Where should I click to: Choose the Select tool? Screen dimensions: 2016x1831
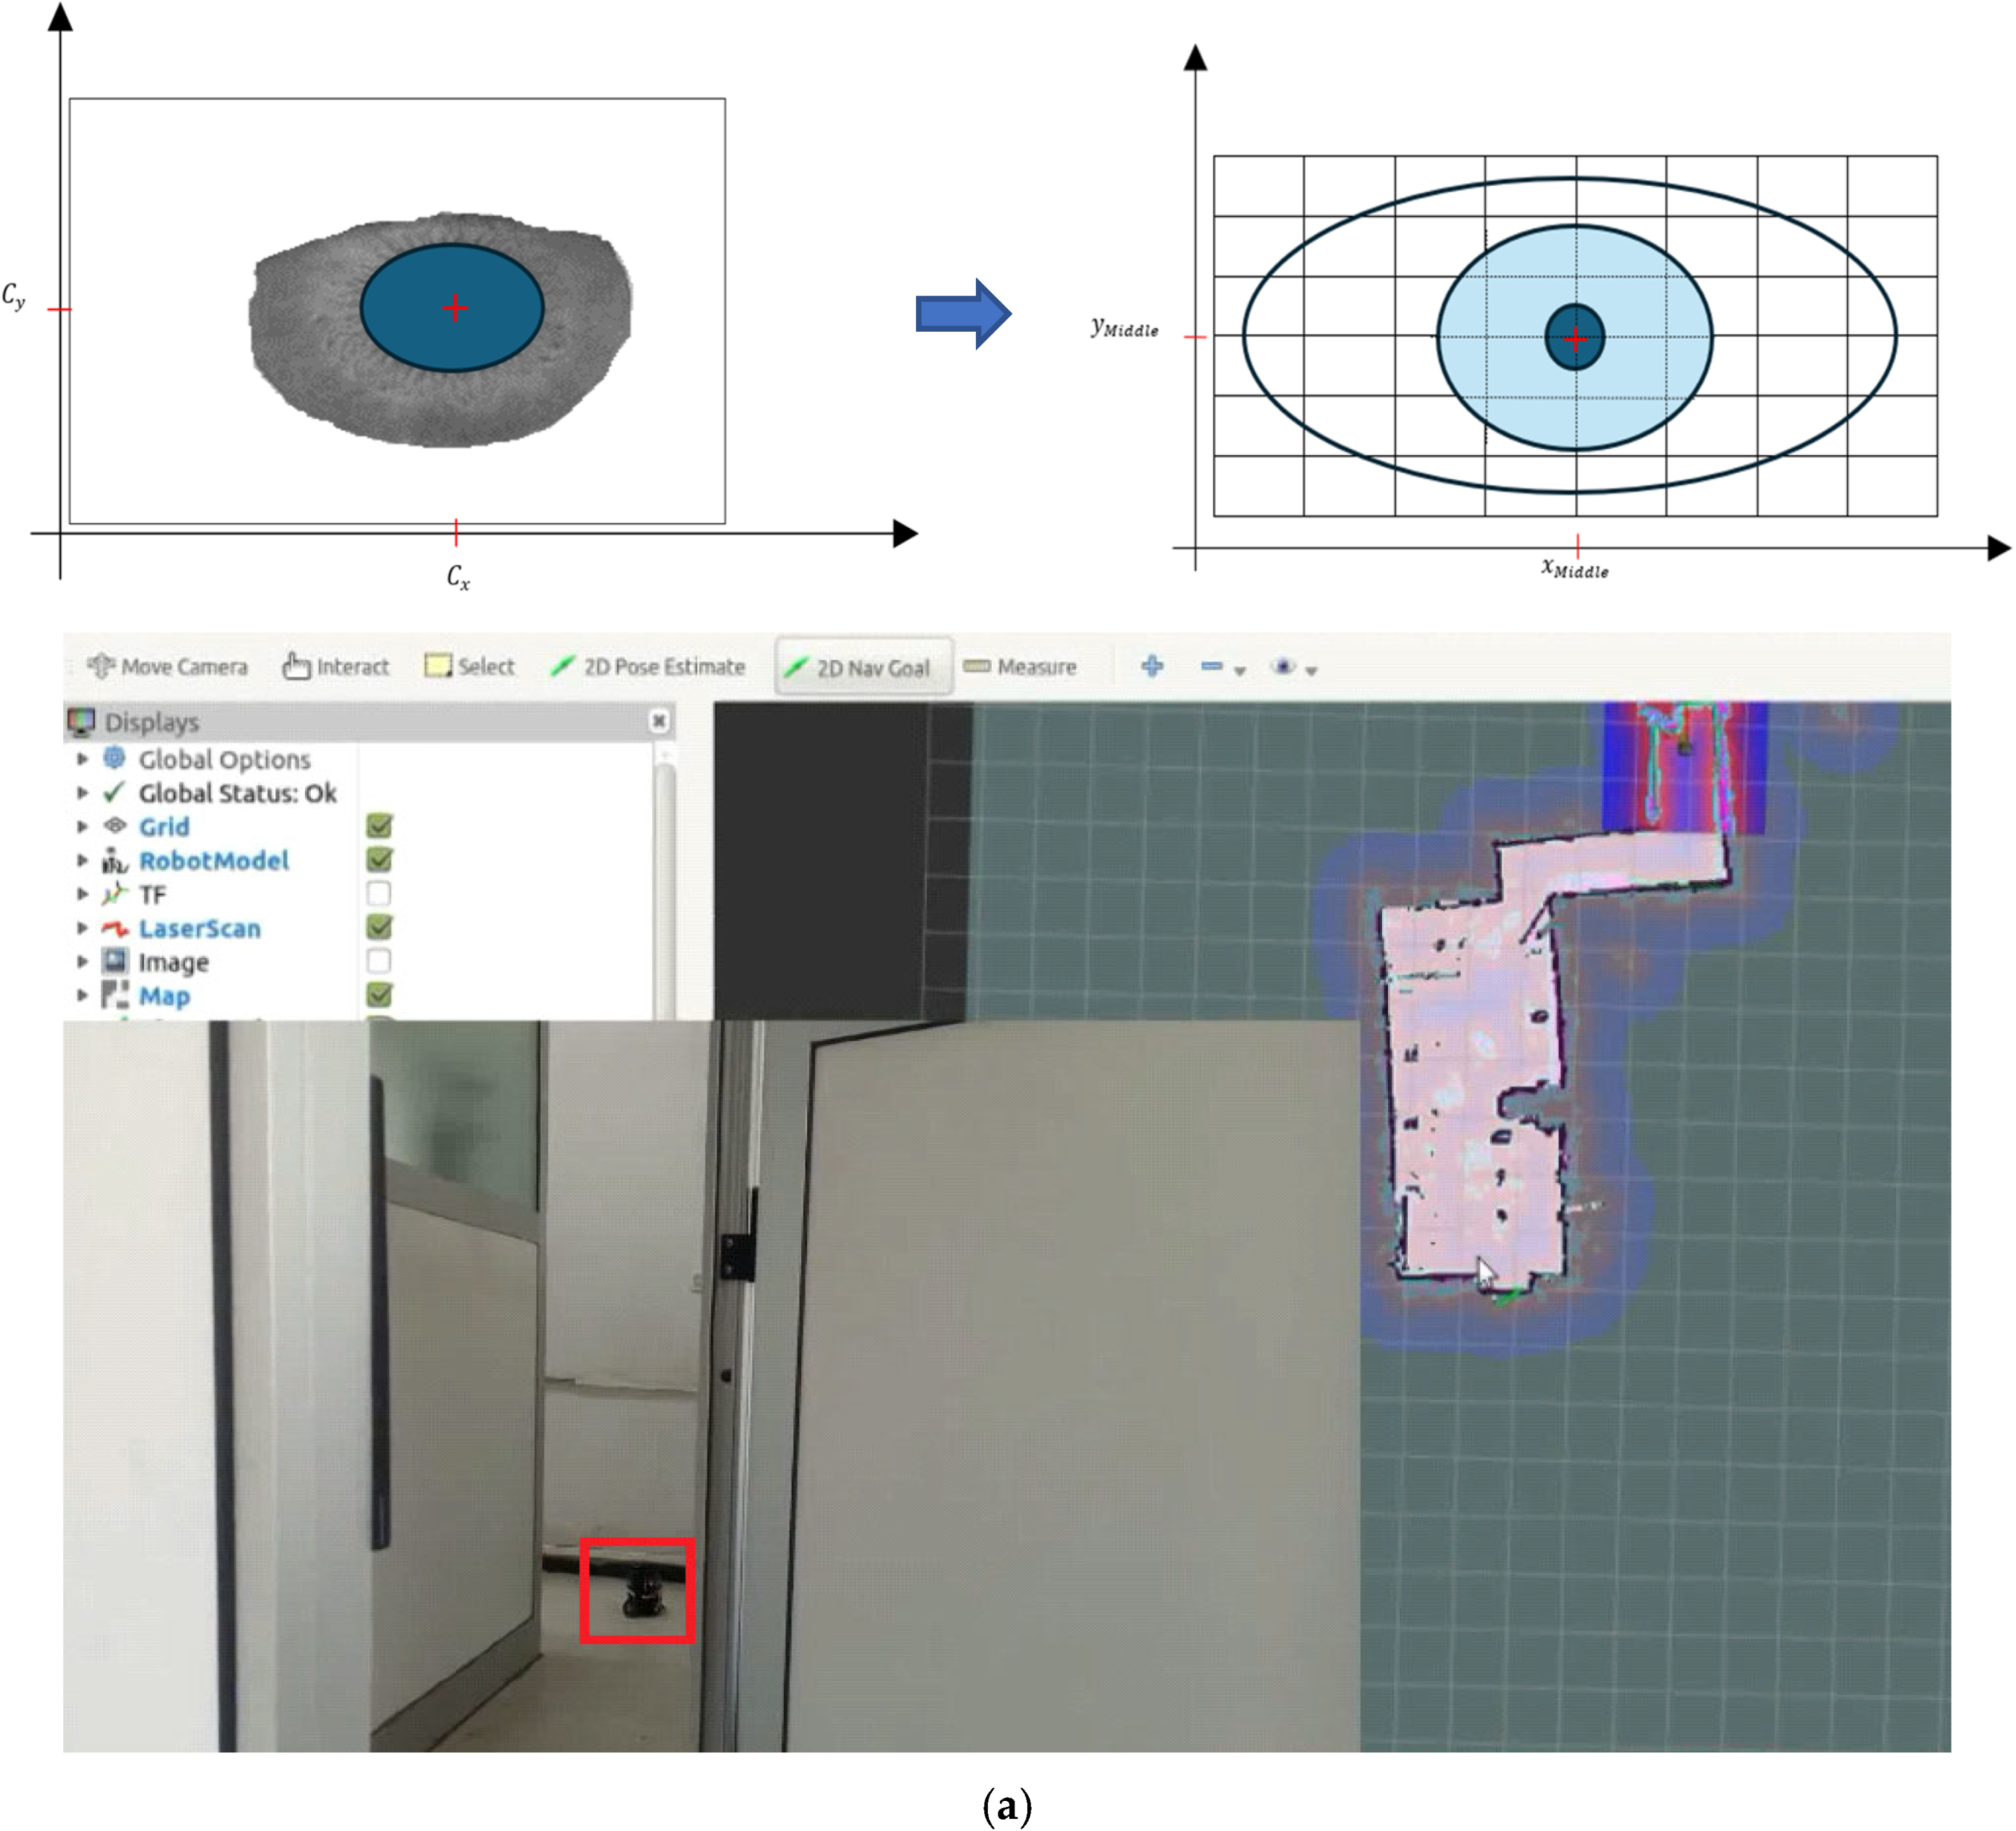(x=470, y=666)
